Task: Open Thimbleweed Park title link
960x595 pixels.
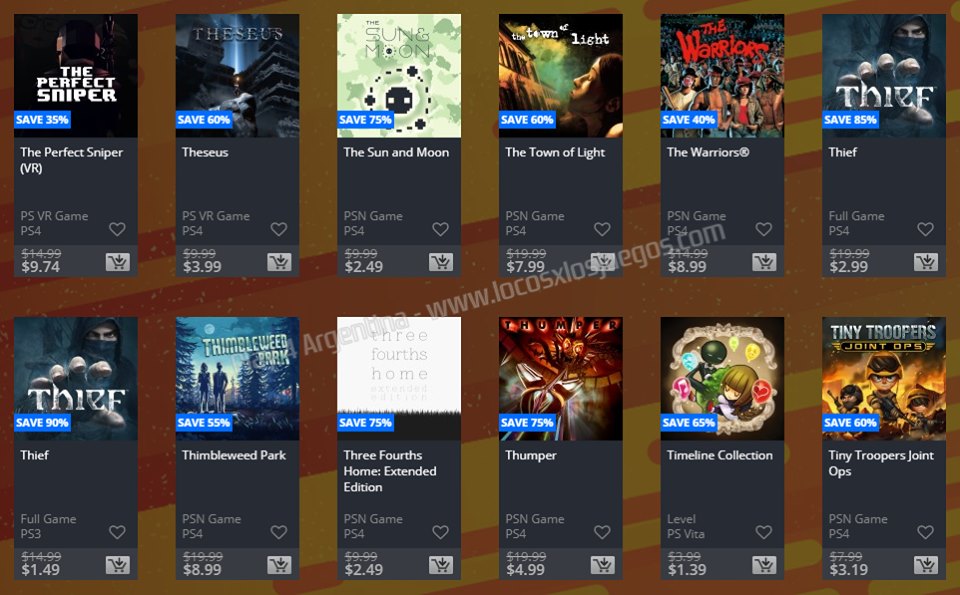Action: click(x=234, y=455)
